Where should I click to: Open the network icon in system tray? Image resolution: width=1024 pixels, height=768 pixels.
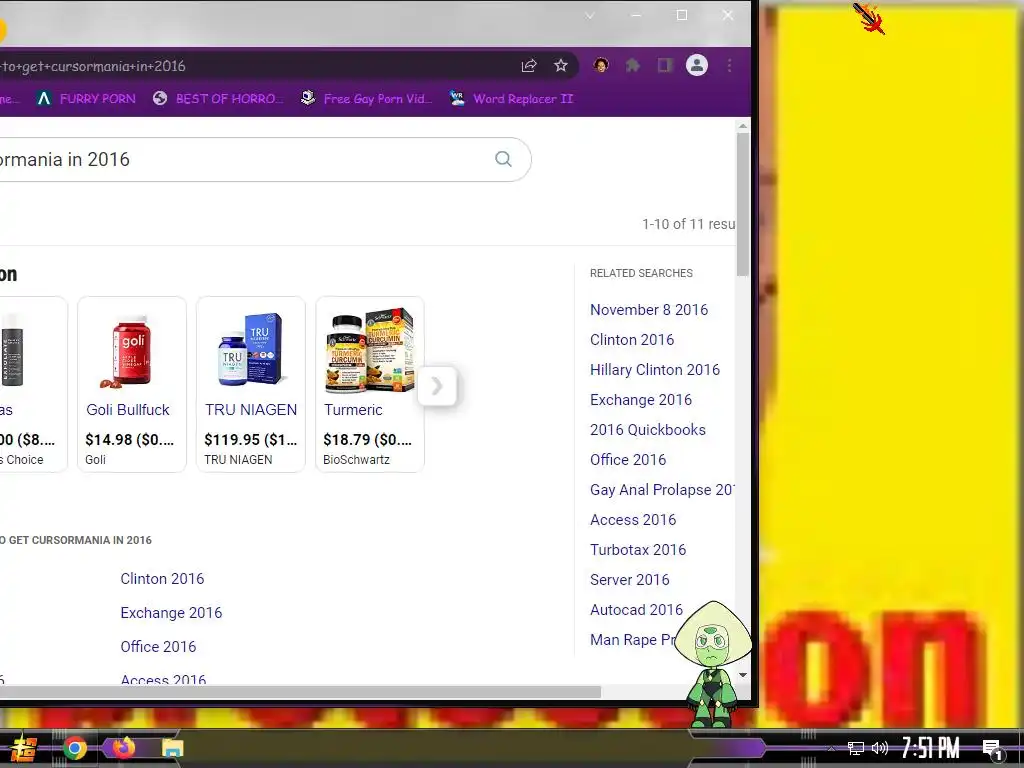click(x=856, y=748)
